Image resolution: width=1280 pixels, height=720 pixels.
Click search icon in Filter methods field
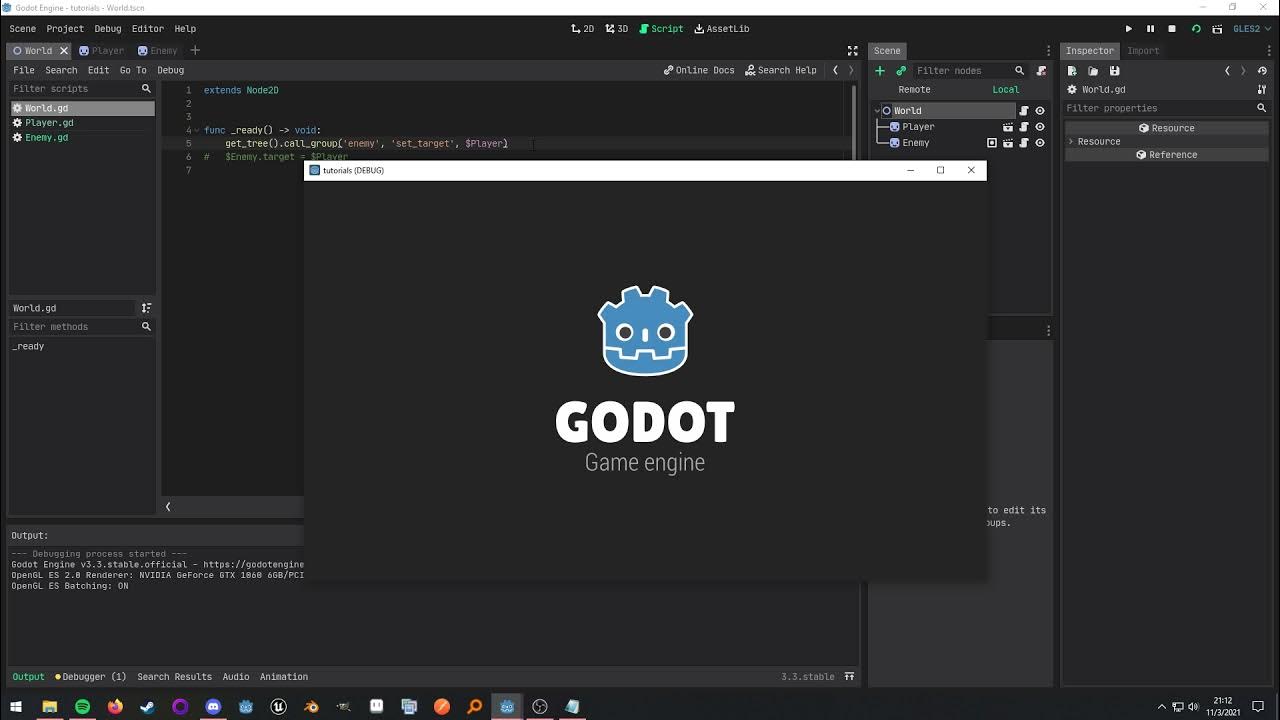(x=146, y=327)
